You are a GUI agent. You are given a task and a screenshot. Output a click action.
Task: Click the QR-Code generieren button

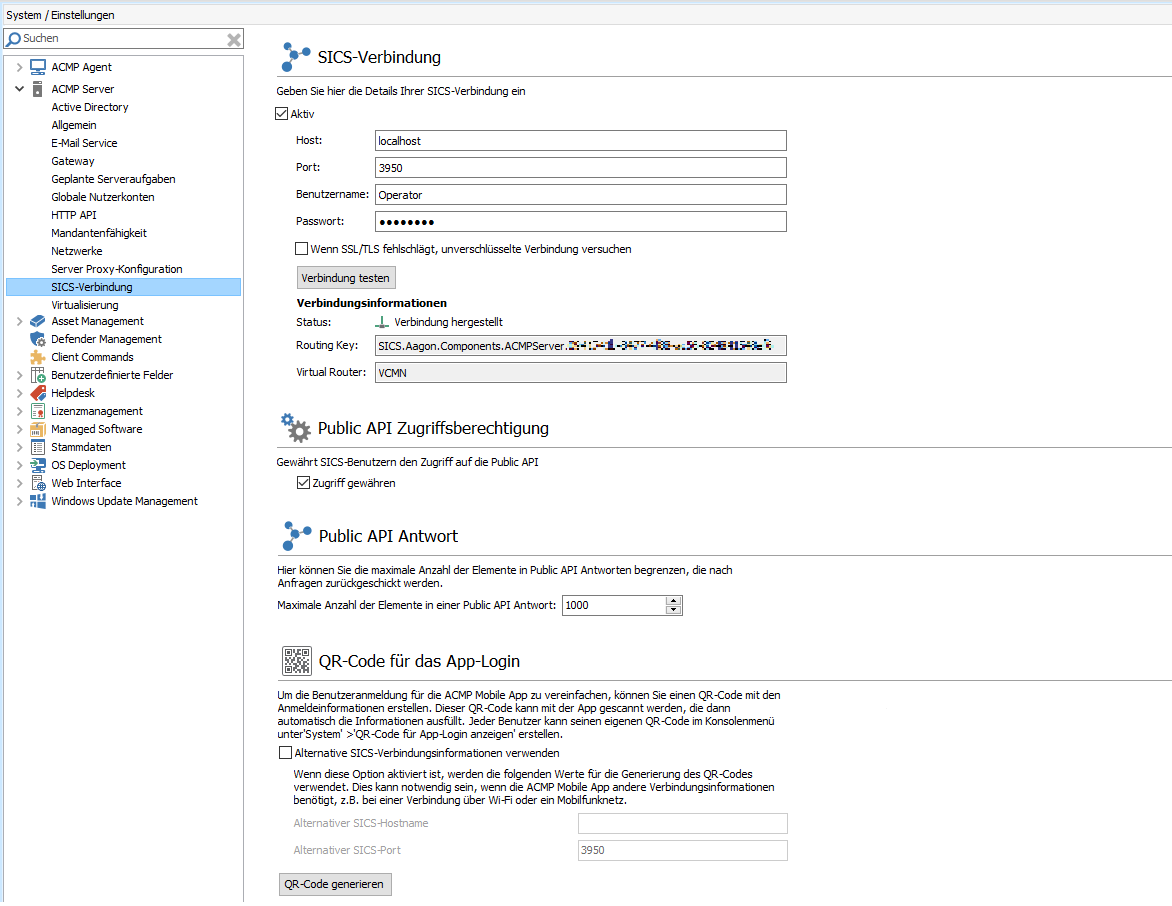tap(334, 884)
